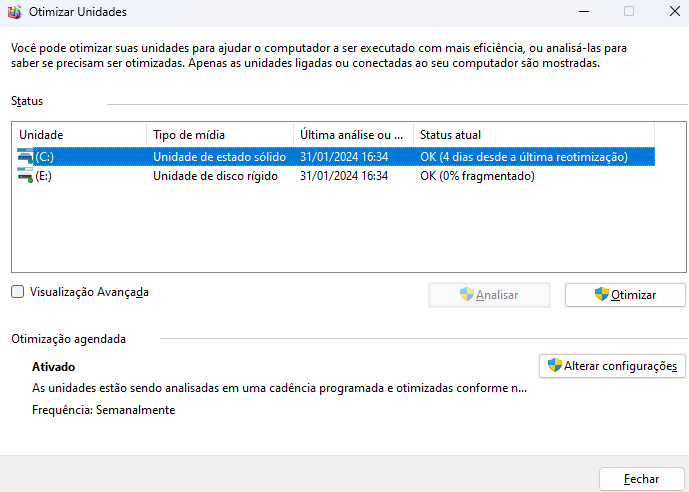The image size is (689, 492).
Task: Click the date 31/01/2024 16:34 in E: row
Action: (x=344, y=176)
